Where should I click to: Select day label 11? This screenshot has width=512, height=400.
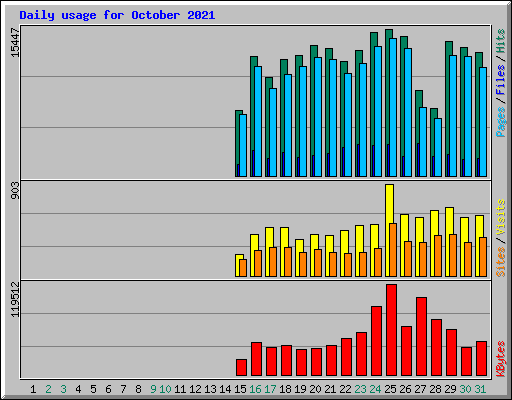180,389
